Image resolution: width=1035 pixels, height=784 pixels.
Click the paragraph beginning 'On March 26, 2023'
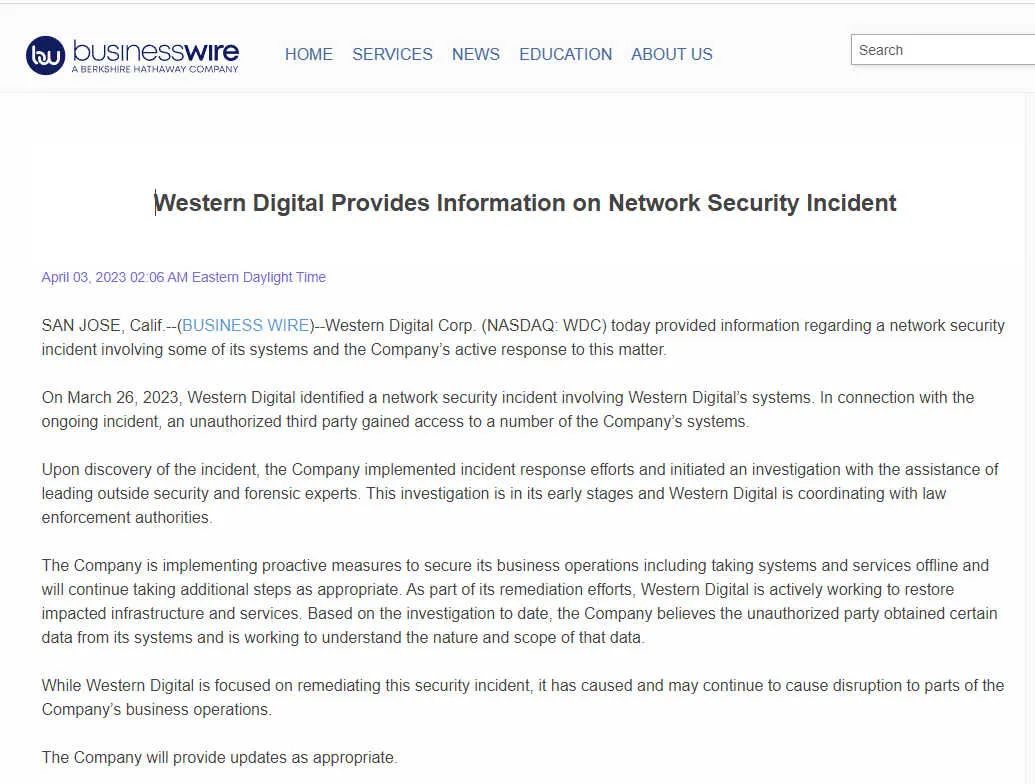(508, 409)
